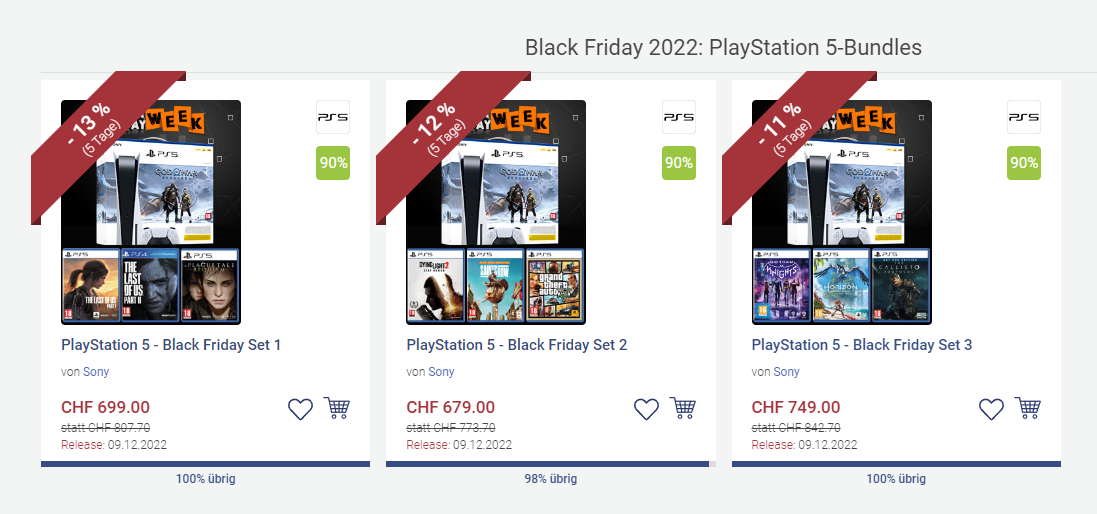Click green 90% rating badge on Set 1

333,163
